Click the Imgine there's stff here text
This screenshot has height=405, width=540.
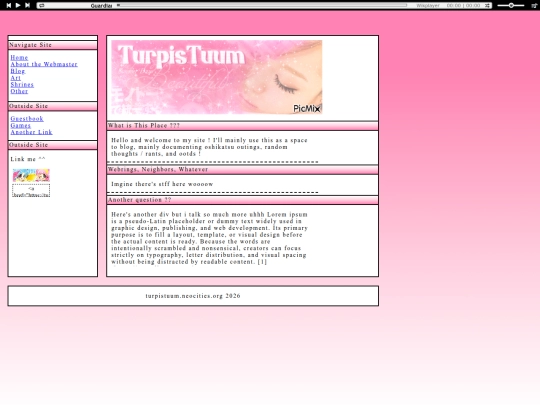[x=162, y=184]
